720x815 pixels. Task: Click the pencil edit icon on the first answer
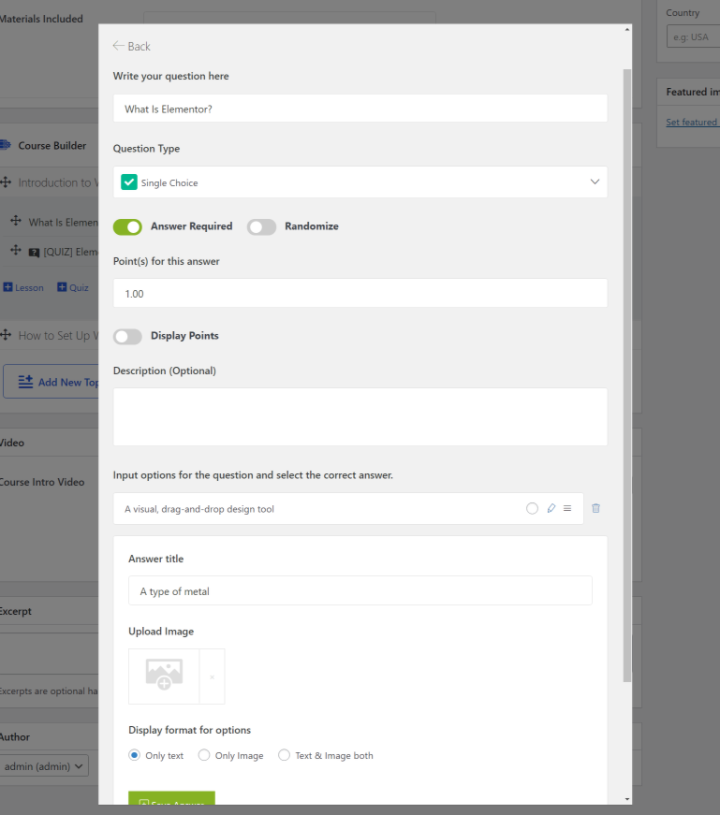(551, 508)
